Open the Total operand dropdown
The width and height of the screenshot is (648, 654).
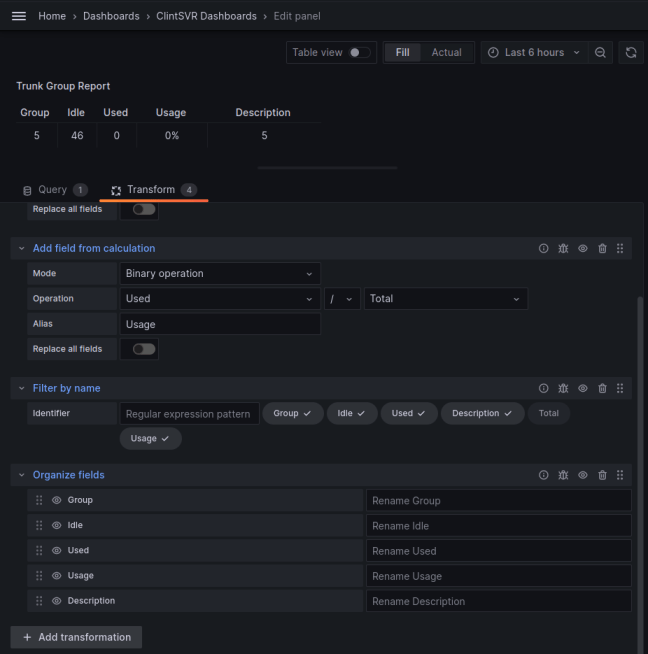445,299
